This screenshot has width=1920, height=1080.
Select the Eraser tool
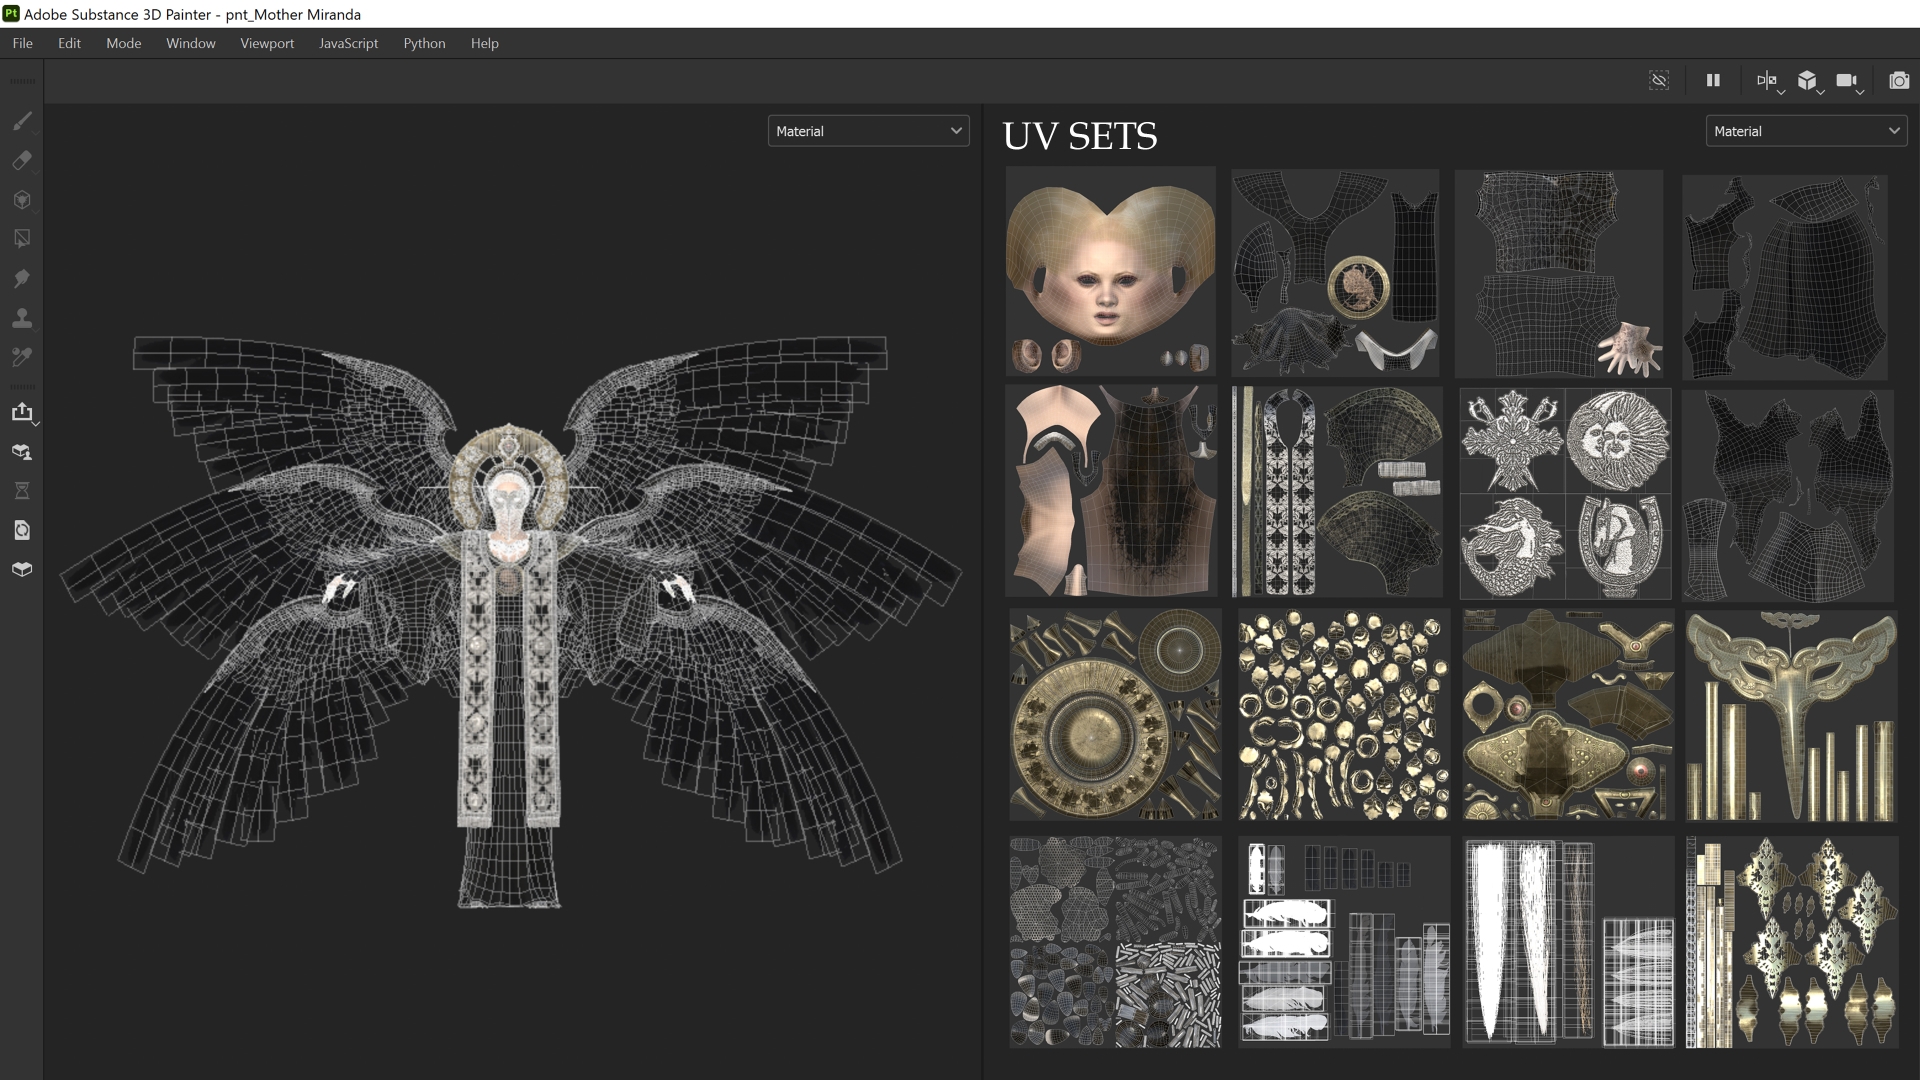(x=21, y=160)
